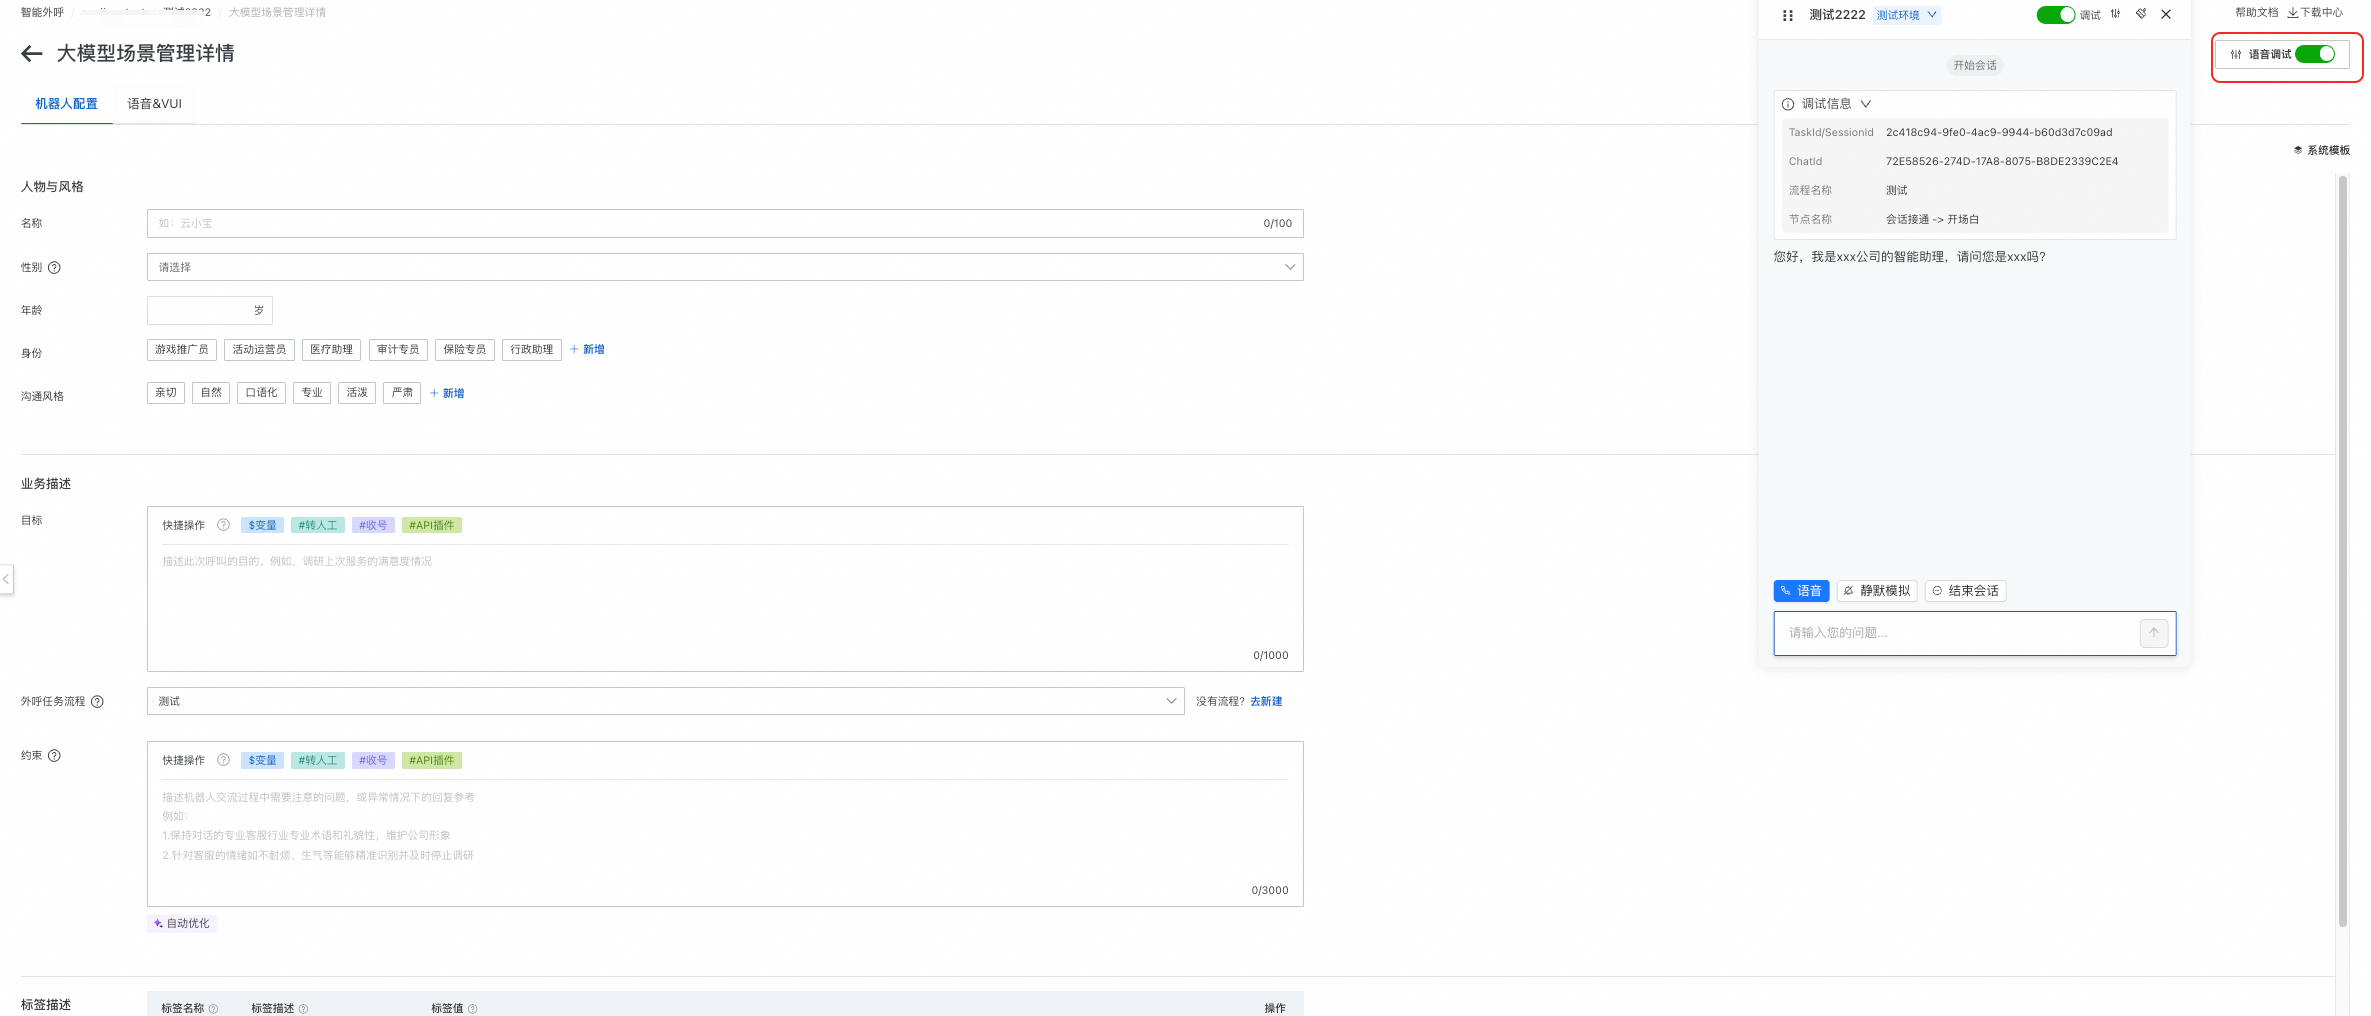Choose the 活泼 communication style tag
2371x1016 pixels.
(357, 393)
